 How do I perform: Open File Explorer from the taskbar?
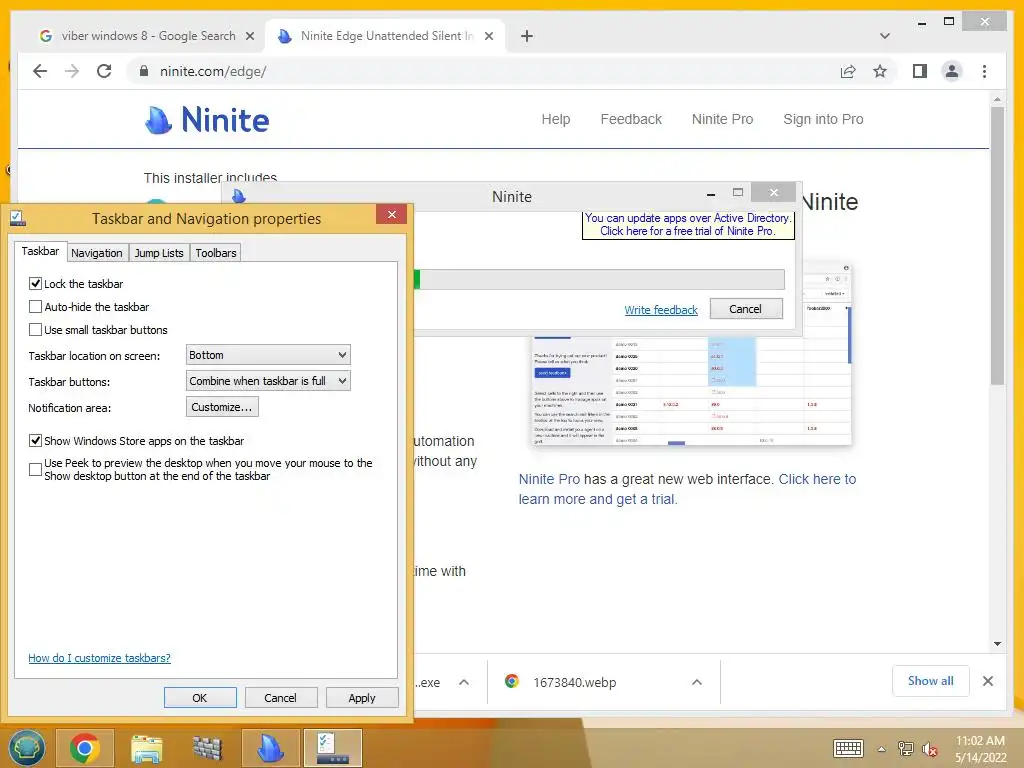[x=147, y=748]
